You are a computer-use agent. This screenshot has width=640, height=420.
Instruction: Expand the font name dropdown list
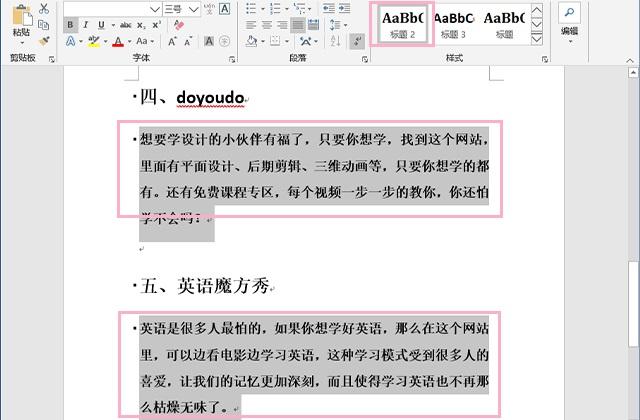point(154,9)
